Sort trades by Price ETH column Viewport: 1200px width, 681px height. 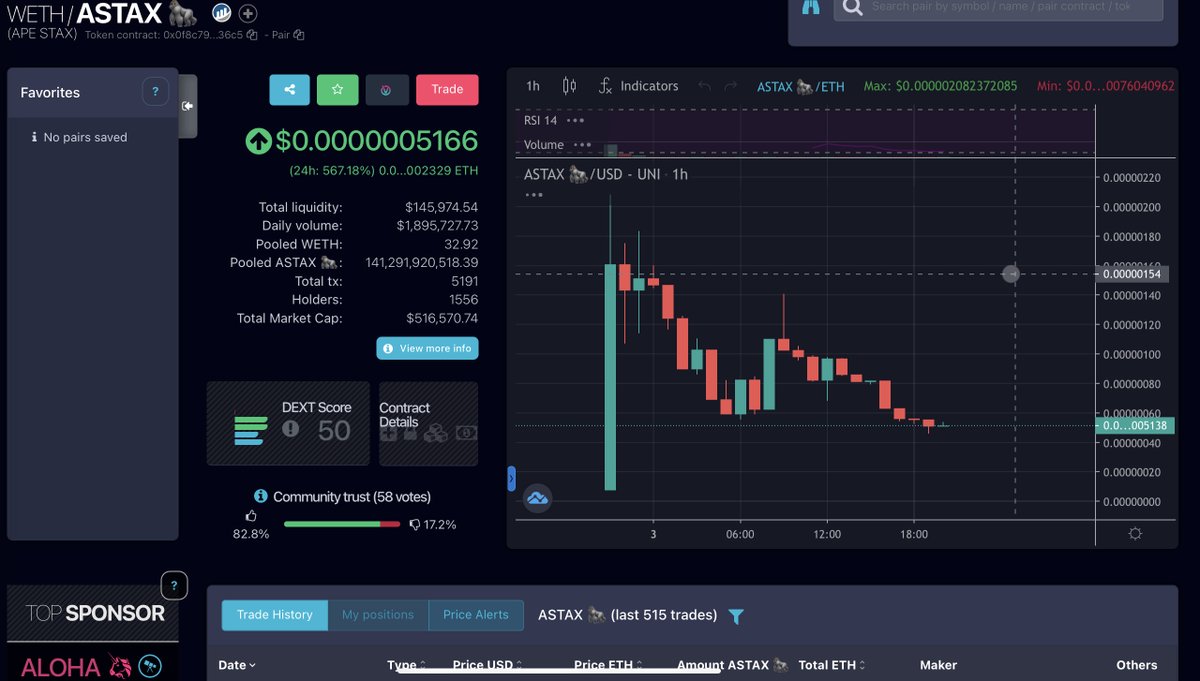point(608,665)
